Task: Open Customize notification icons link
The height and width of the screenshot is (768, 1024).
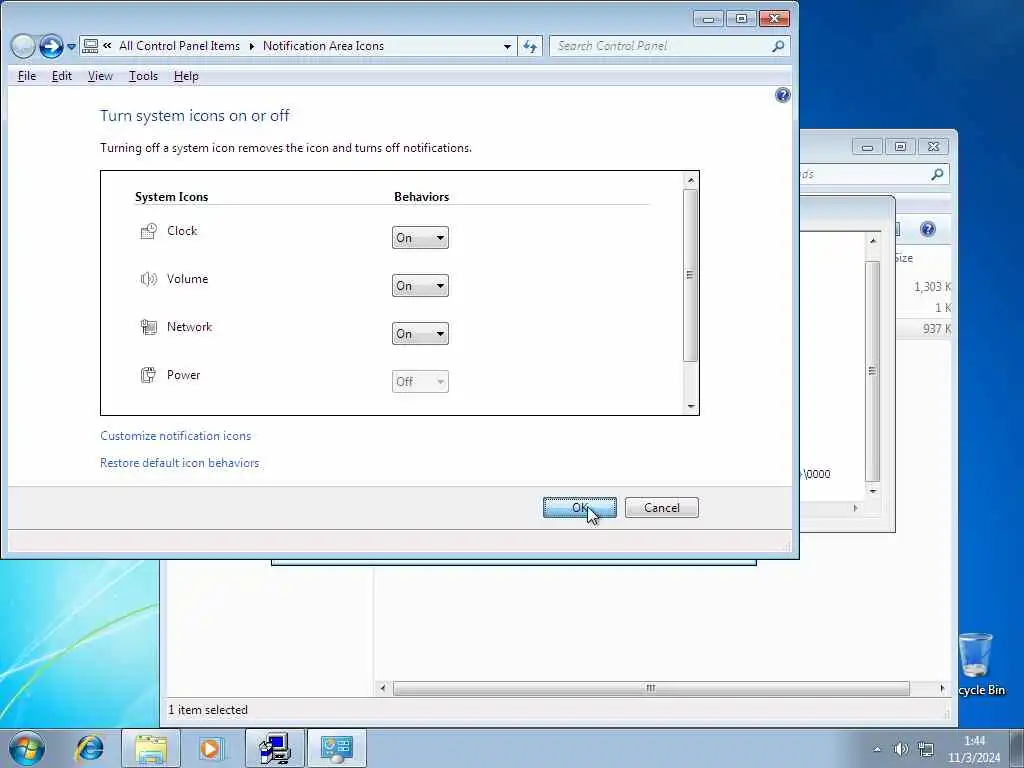Action: (x=176, y=436)
